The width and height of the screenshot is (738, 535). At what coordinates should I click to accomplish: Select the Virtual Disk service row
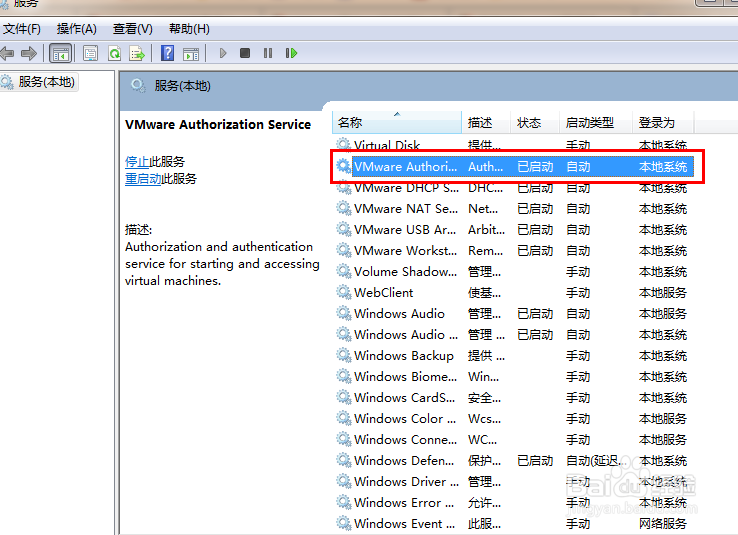coord(513,144)
